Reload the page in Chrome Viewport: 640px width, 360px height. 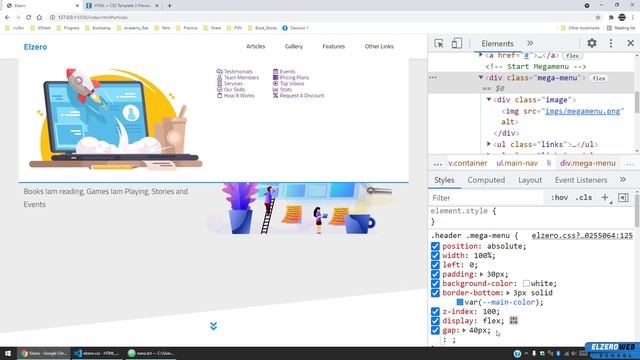(x=28, y=17)
